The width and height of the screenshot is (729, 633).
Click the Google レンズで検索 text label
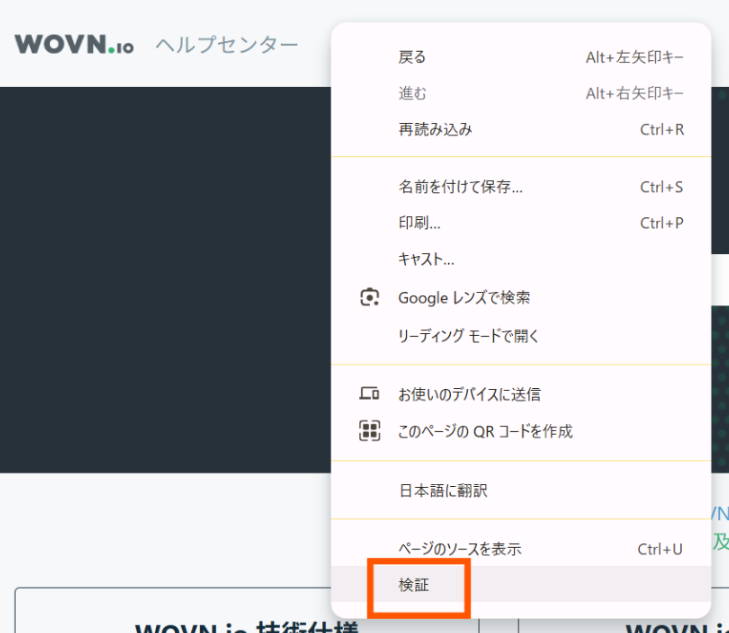tap(464, 298)
